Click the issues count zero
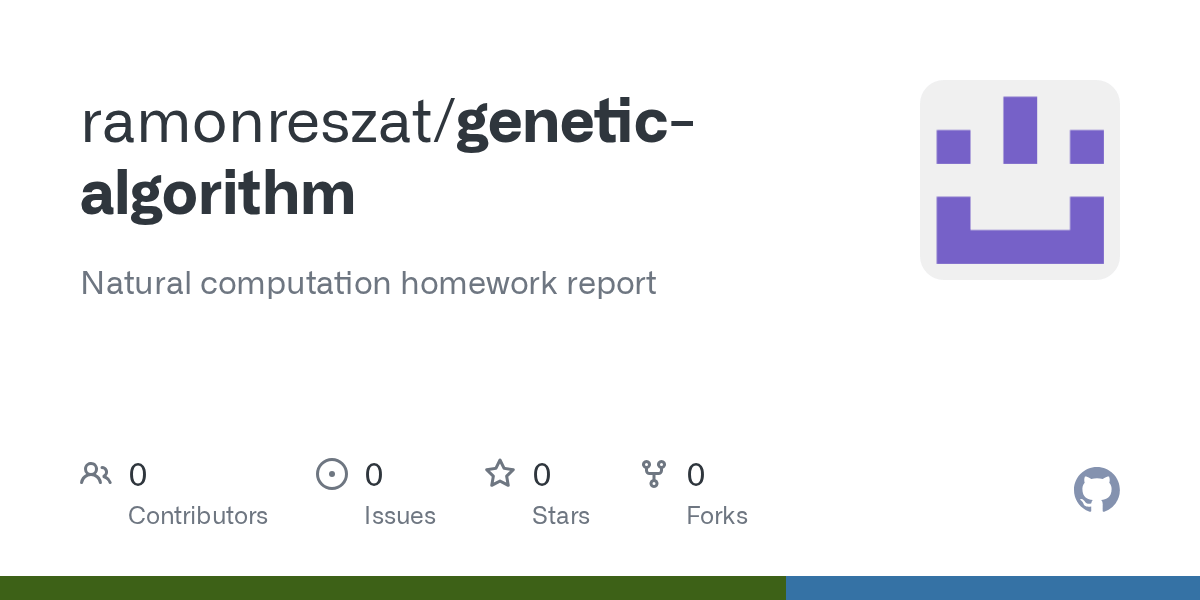 coord(374,474)
